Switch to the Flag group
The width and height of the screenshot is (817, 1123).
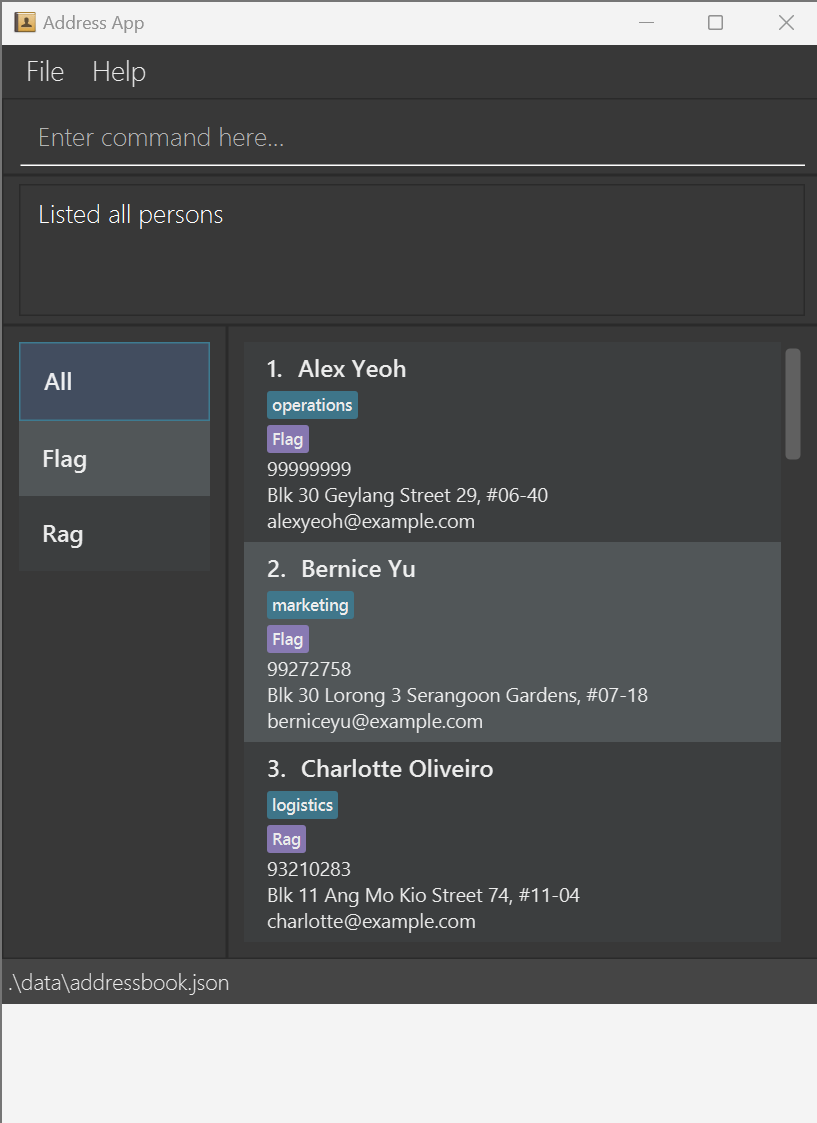[114, 459]
